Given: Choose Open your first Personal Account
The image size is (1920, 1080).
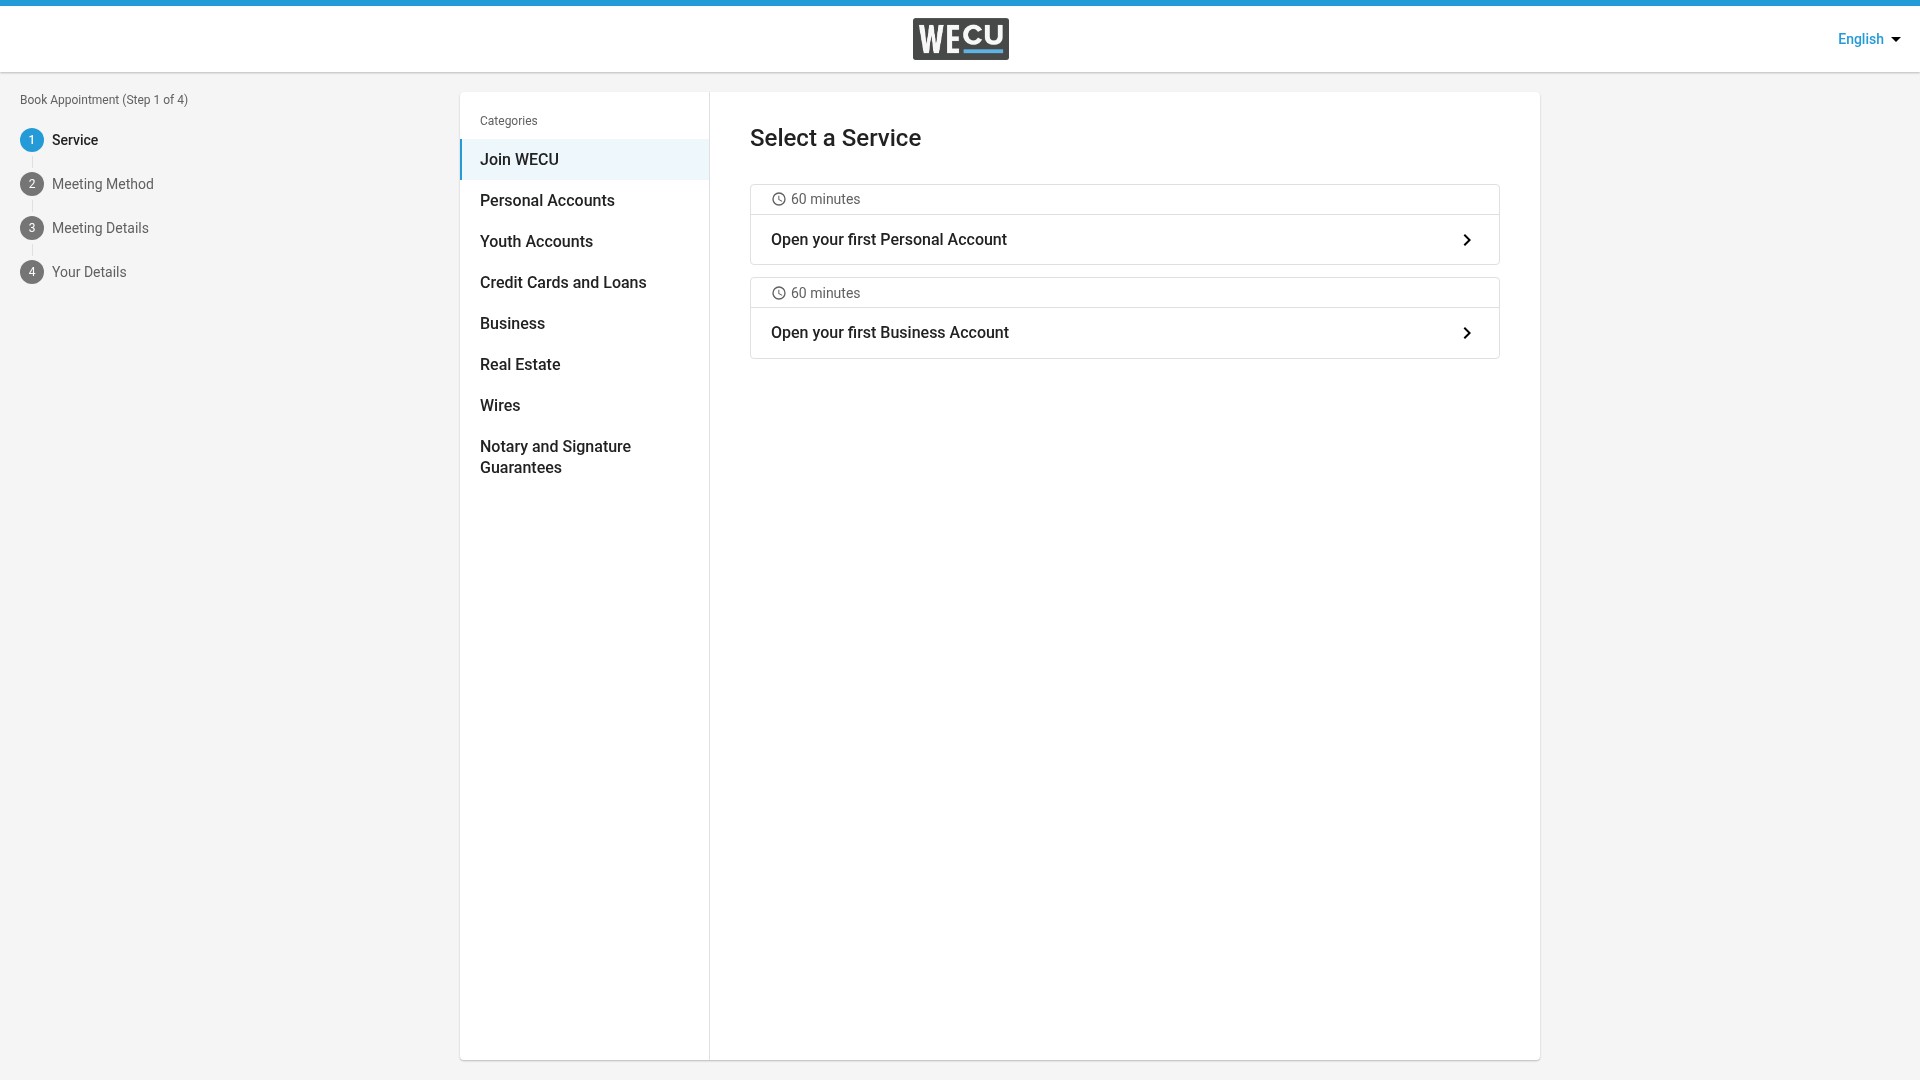Looking at the screenshot, I should 1124,240.
